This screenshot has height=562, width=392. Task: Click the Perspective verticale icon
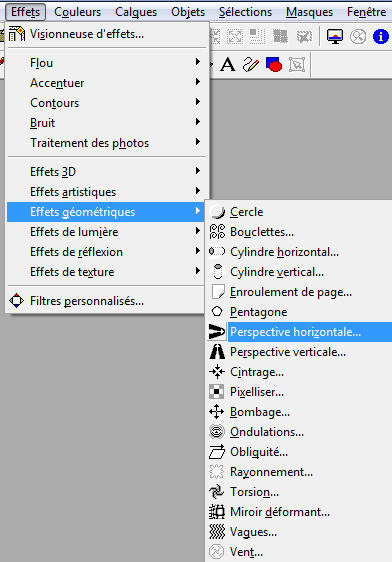click(x=217, y=352)
